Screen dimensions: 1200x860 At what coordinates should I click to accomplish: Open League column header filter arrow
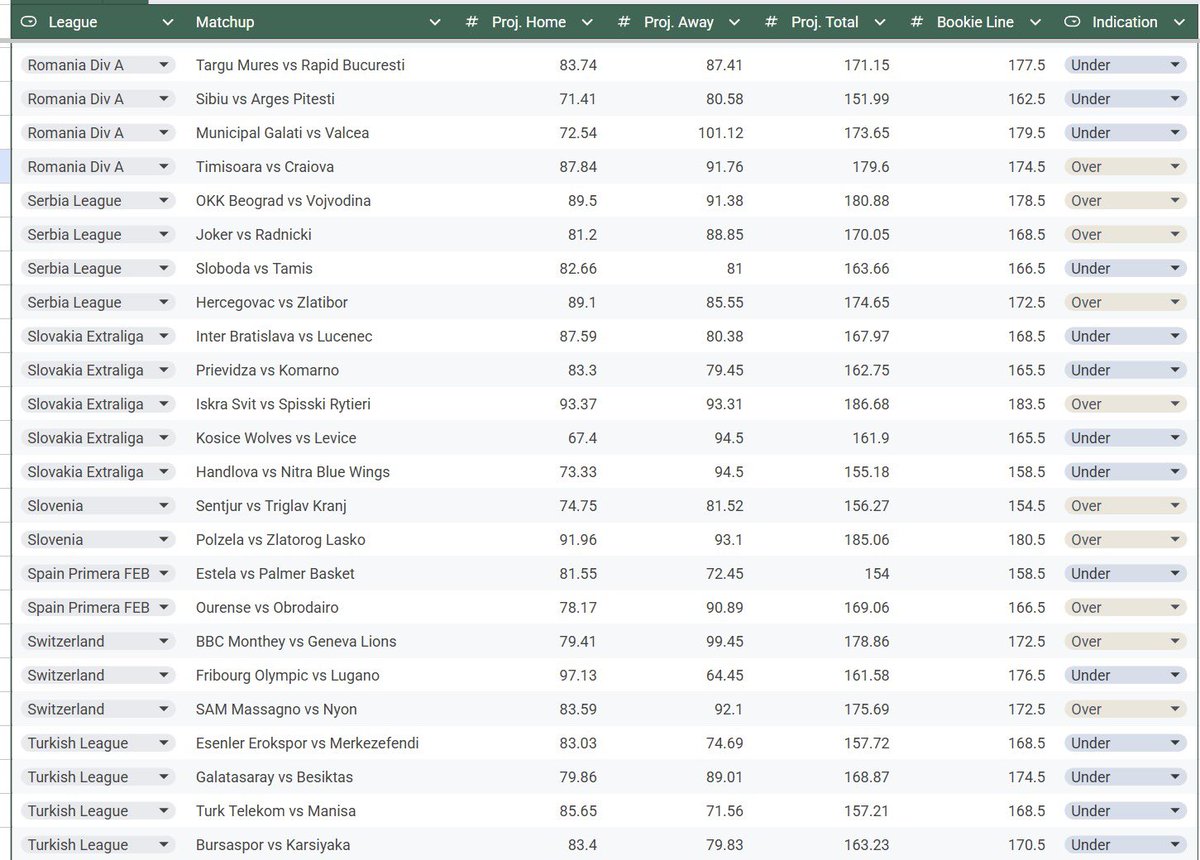(167, 22)
